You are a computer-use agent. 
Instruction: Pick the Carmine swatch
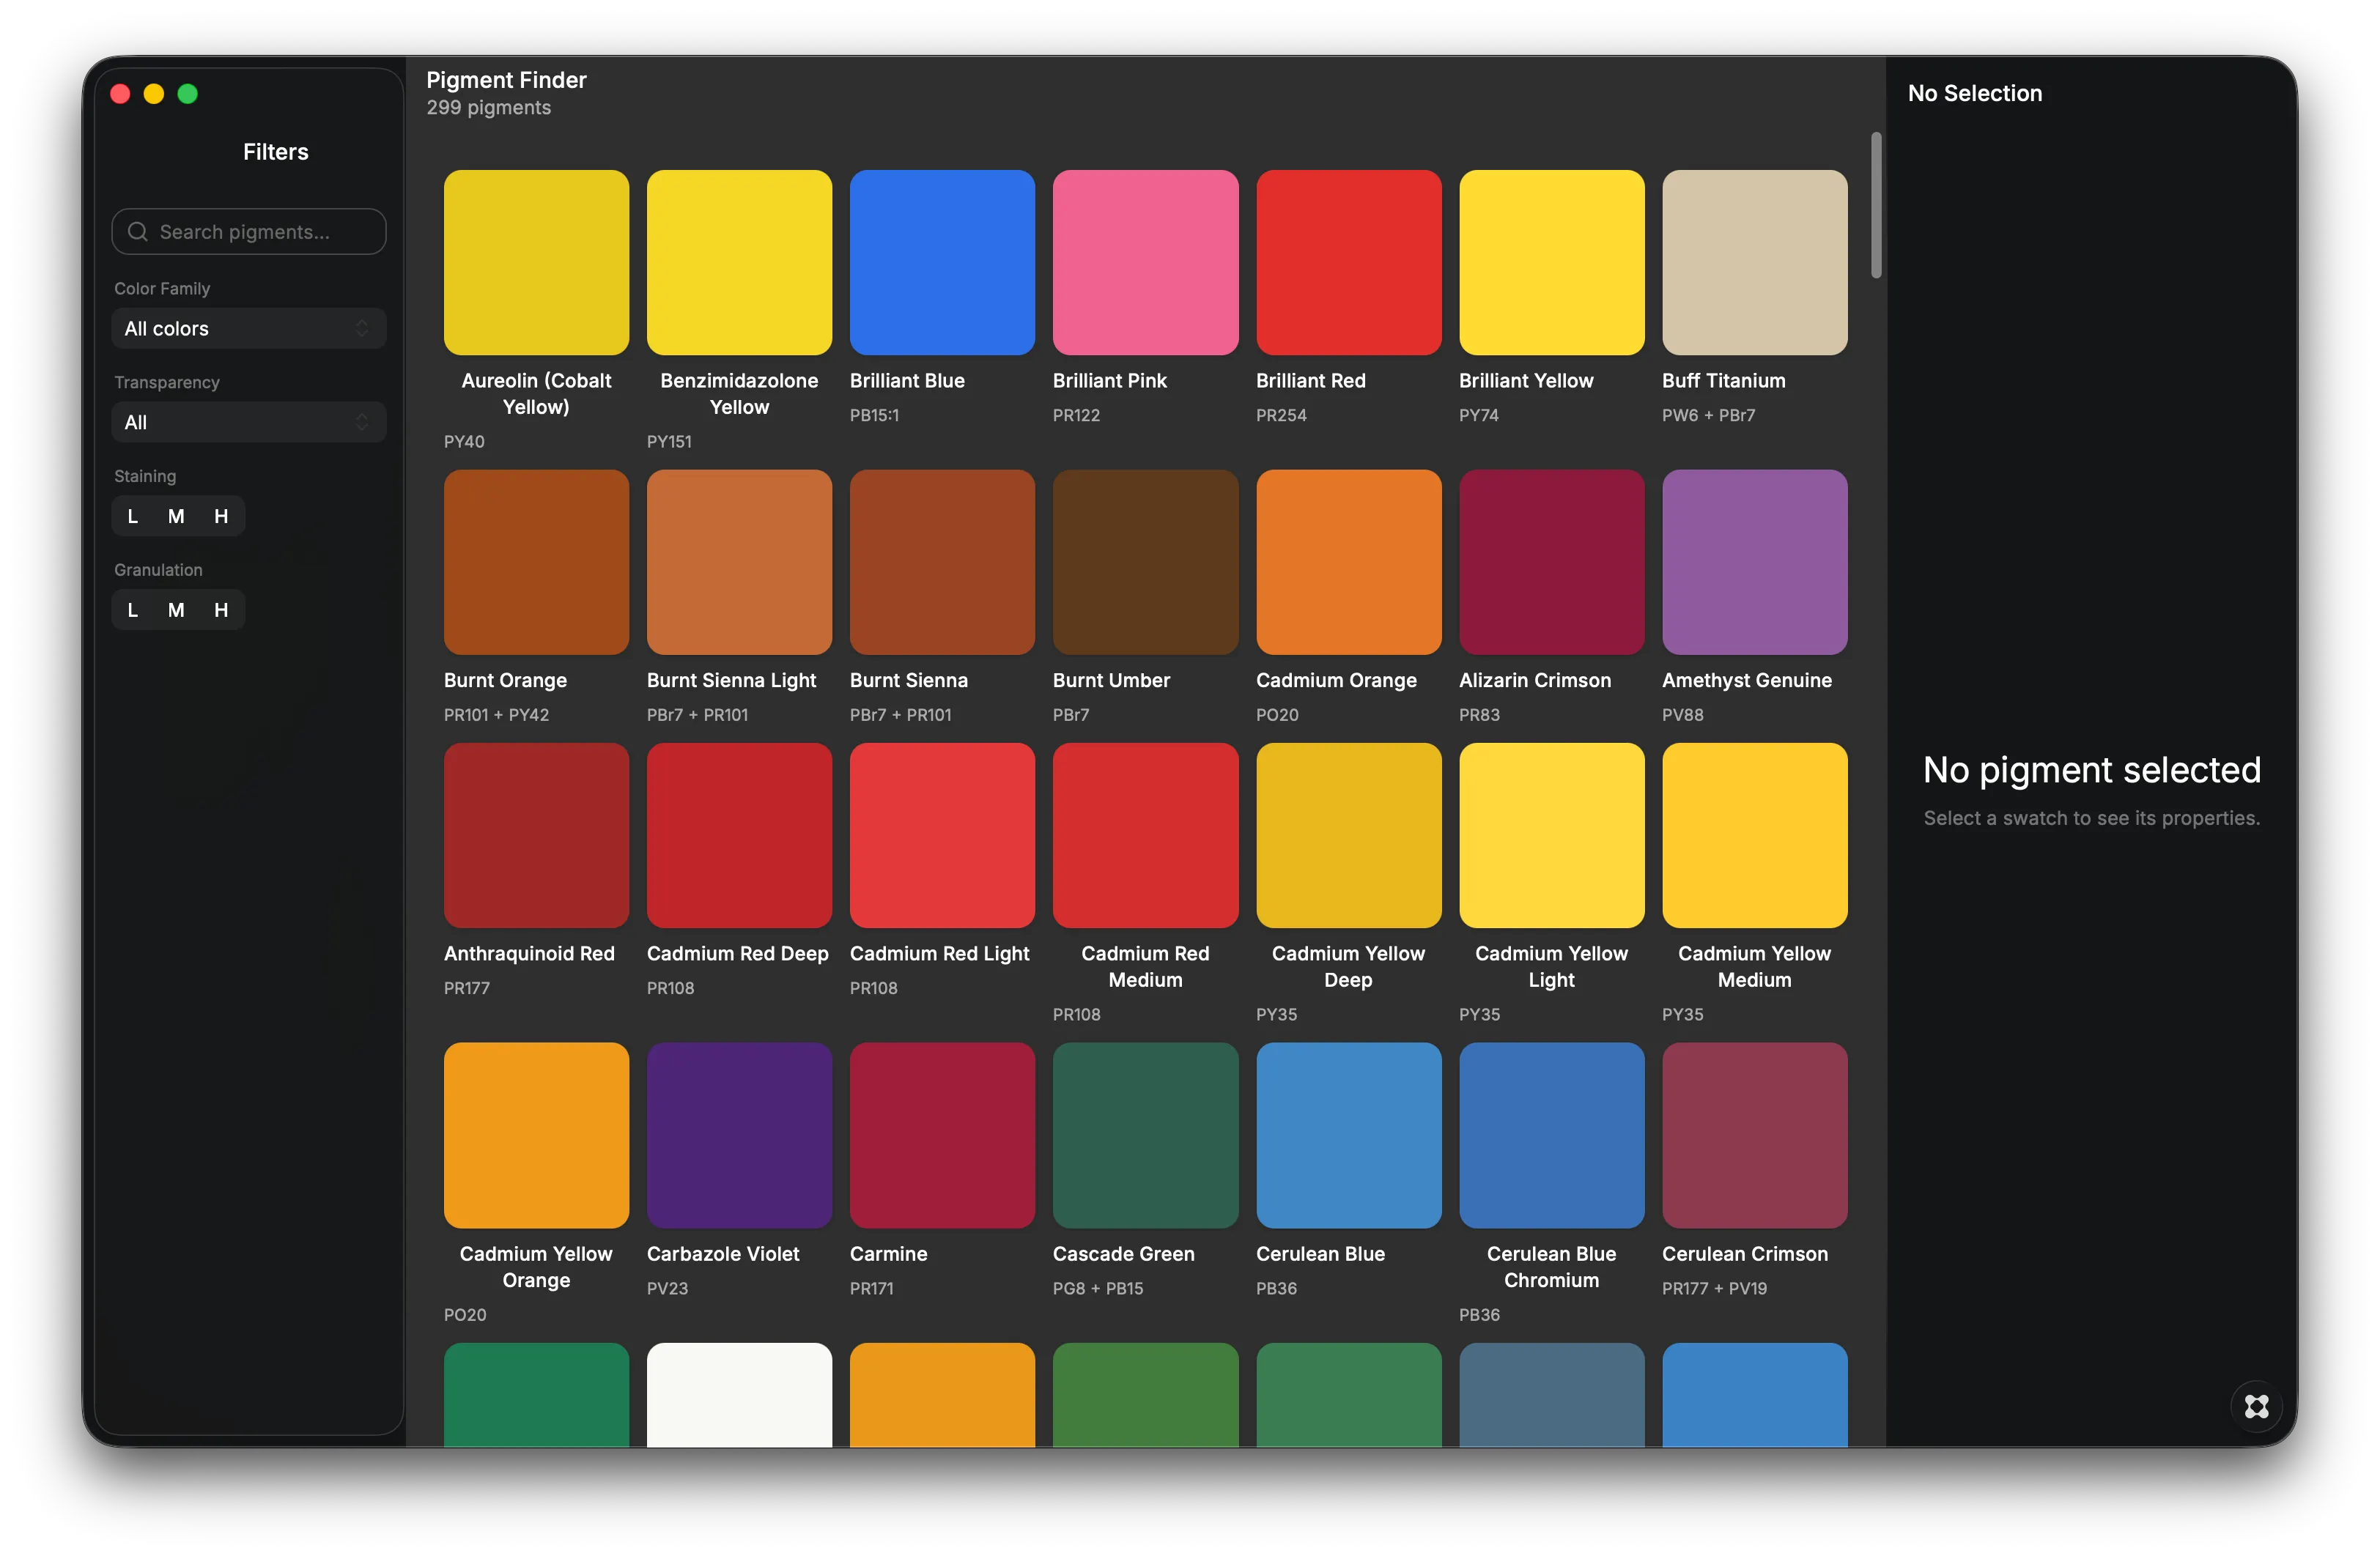point(942,1136)
